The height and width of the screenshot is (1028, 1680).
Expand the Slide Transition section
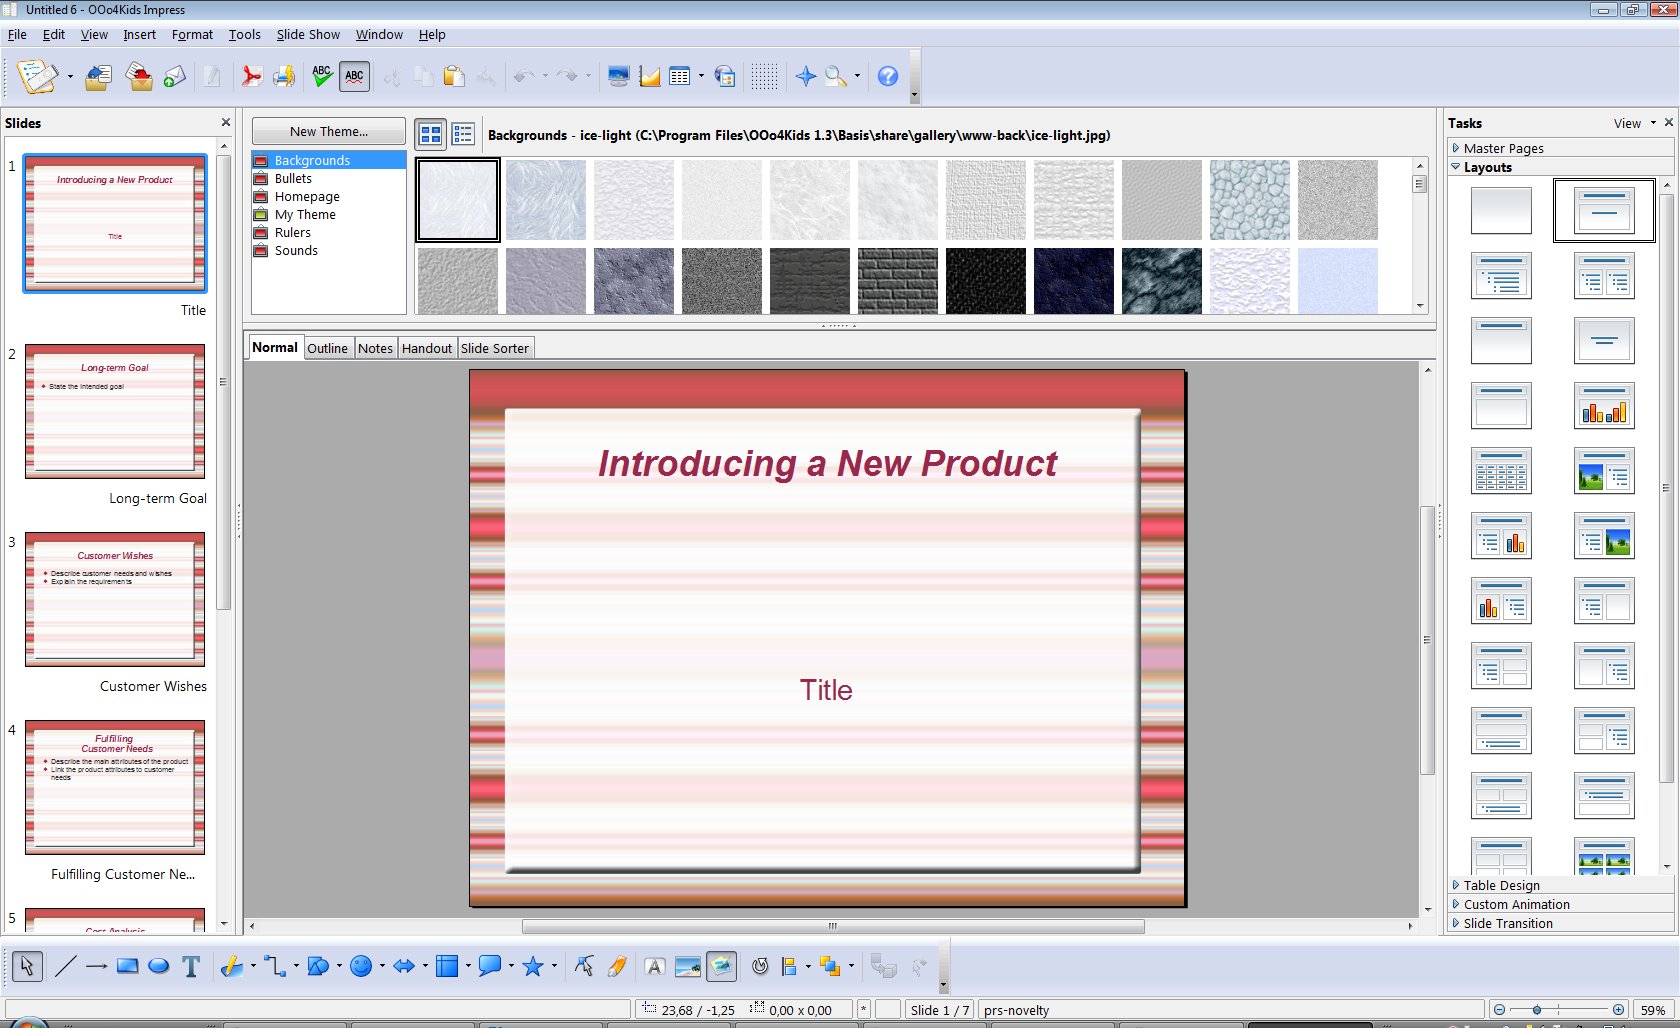coord(1507,923)
